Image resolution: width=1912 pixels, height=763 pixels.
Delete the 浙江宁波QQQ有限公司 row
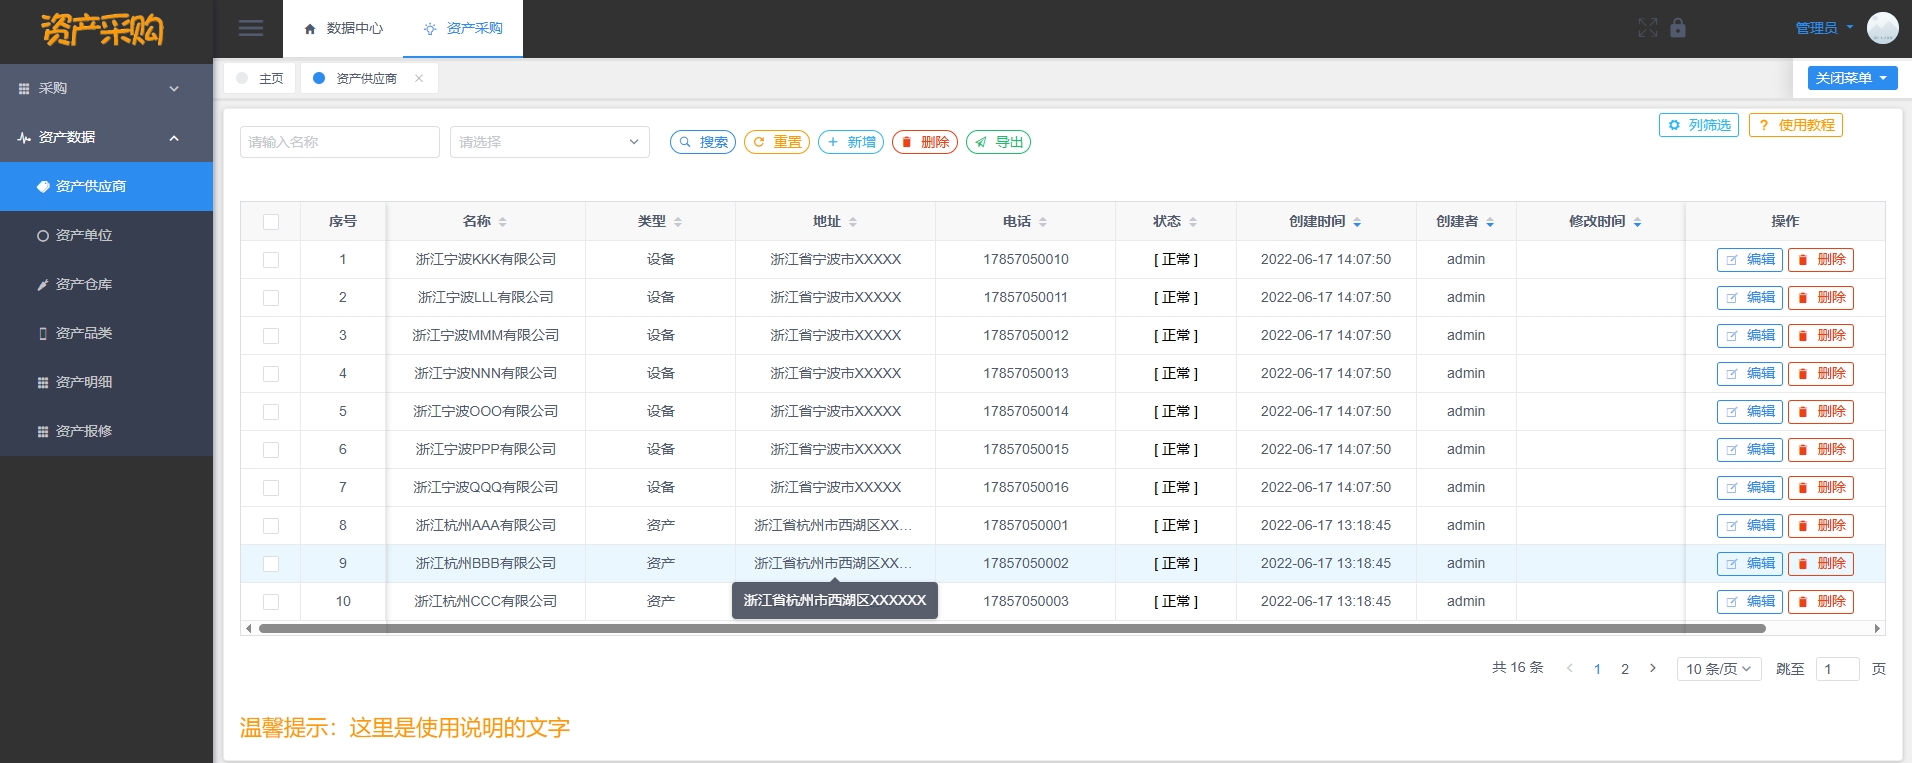tap(1821, 488)
